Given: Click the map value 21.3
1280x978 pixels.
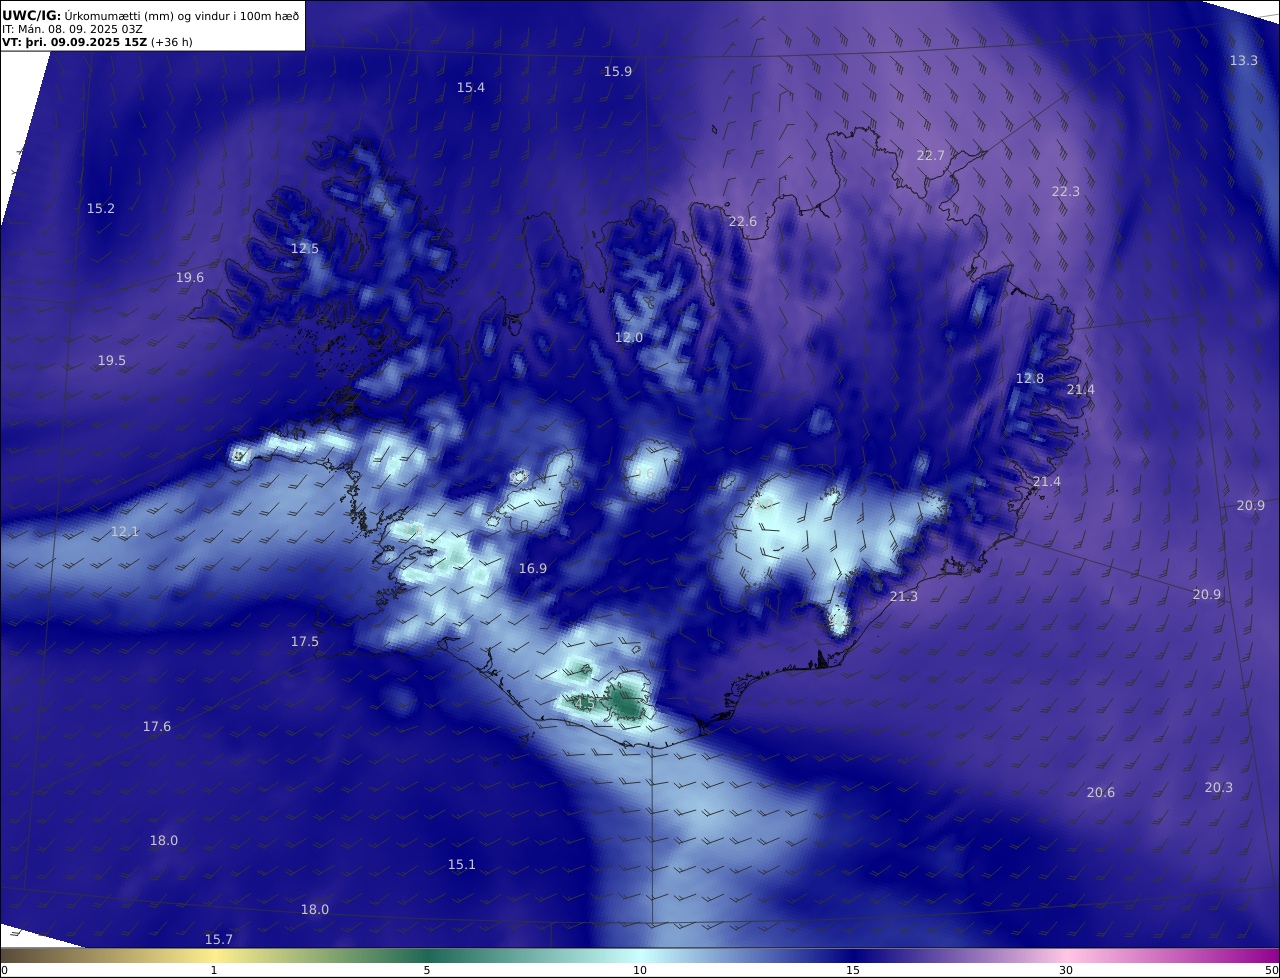Looking at the screenshot, I should tap(904, 597).
